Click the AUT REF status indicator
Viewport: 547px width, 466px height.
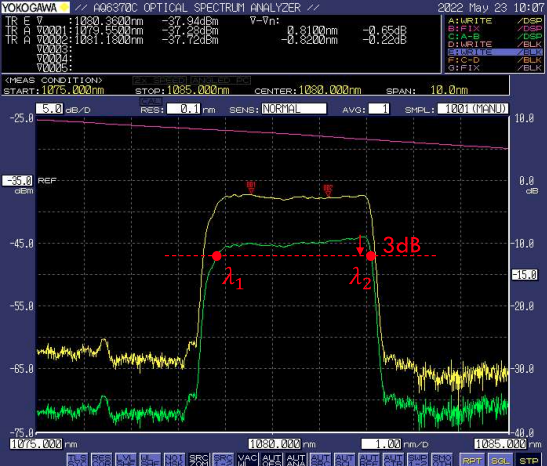coord(368,459)
